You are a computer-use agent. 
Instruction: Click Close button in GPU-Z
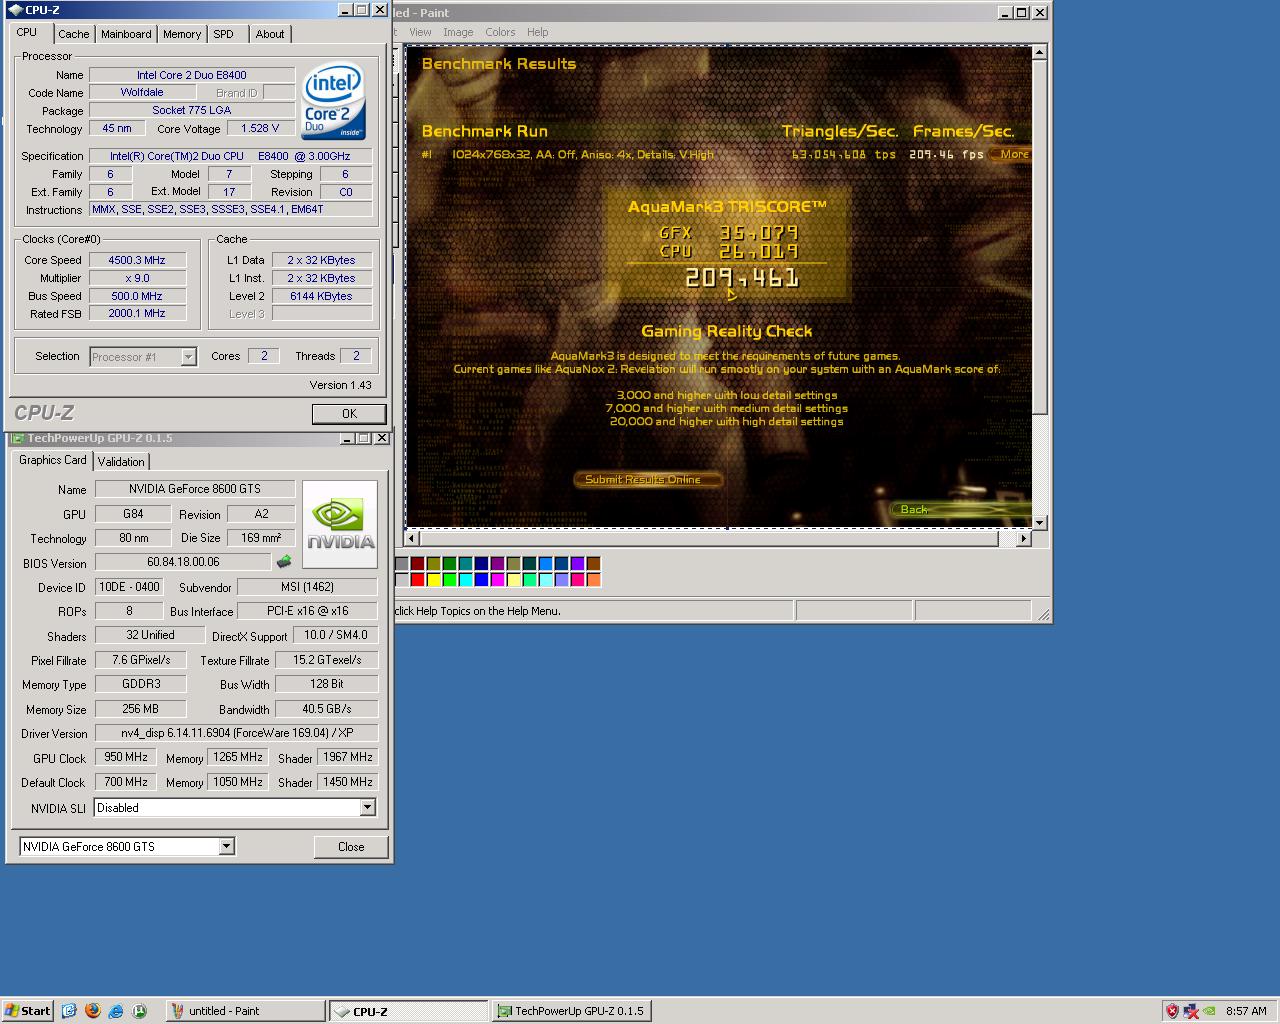coord(351,846)
